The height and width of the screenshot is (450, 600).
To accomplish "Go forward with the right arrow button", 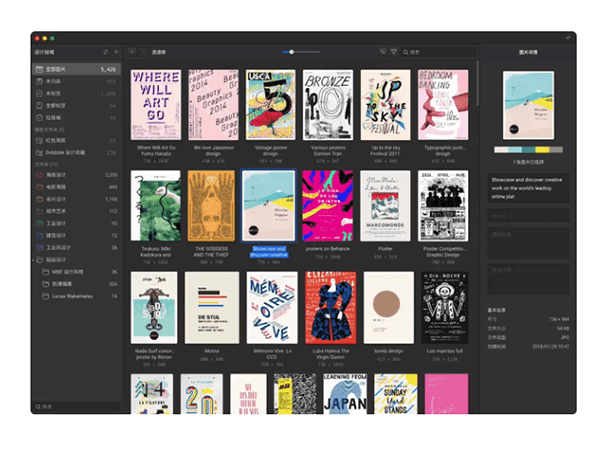I will [x=142, y=52].
